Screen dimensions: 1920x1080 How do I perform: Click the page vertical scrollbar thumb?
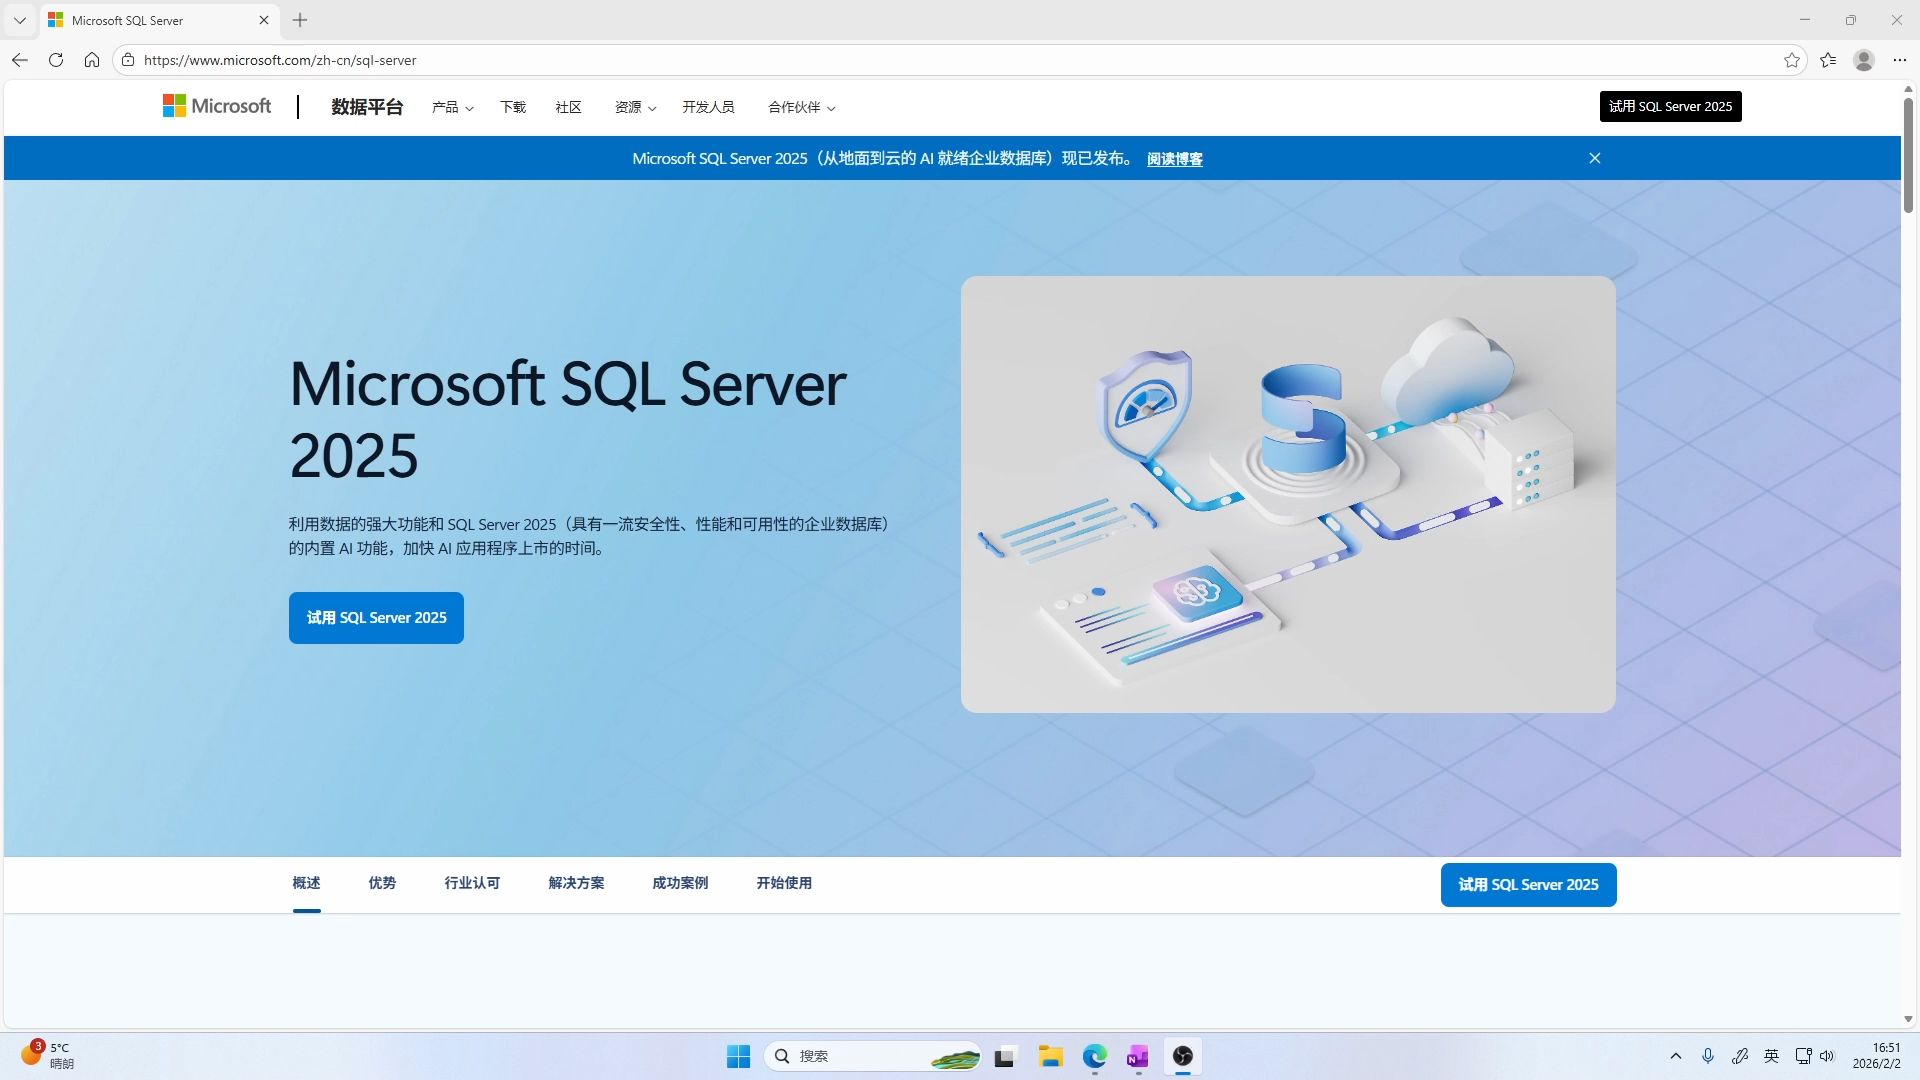pos(1908,155)
